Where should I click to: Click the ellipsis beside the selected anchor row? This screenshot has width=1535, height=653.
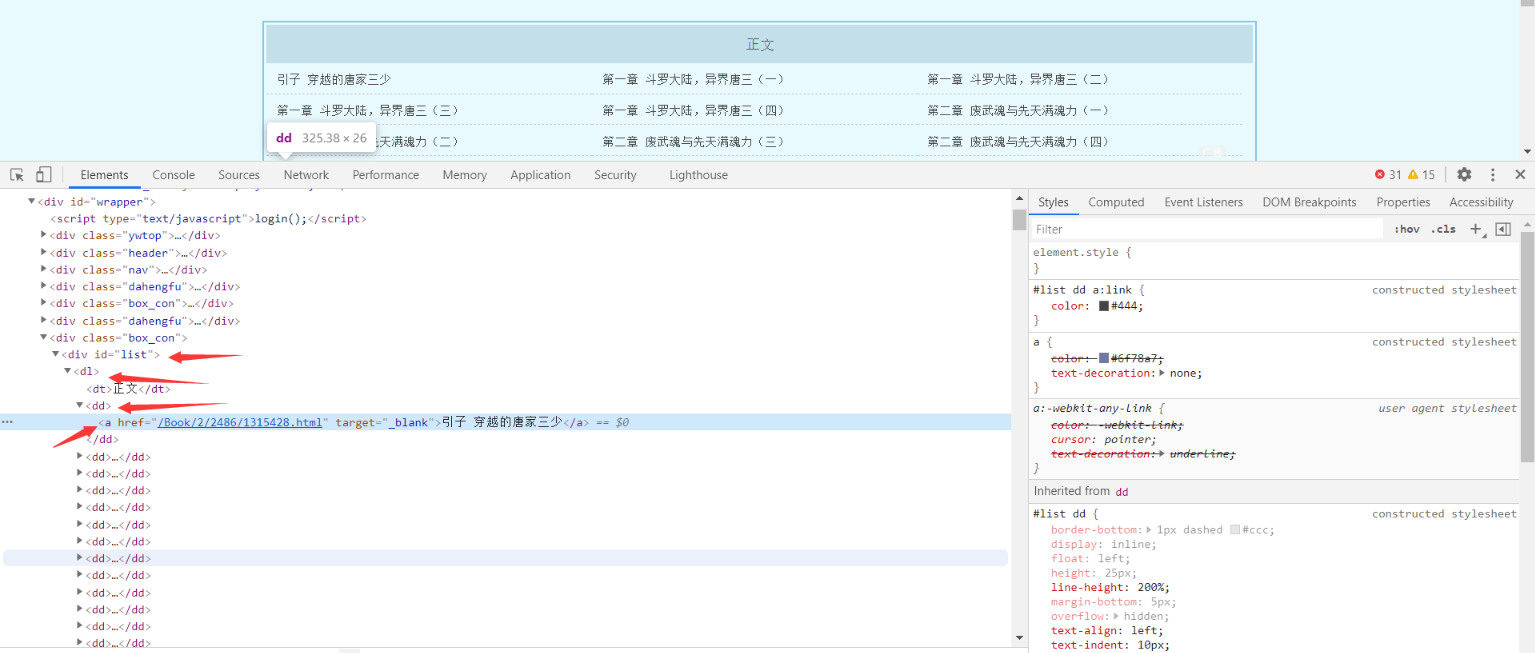point(7,422)
